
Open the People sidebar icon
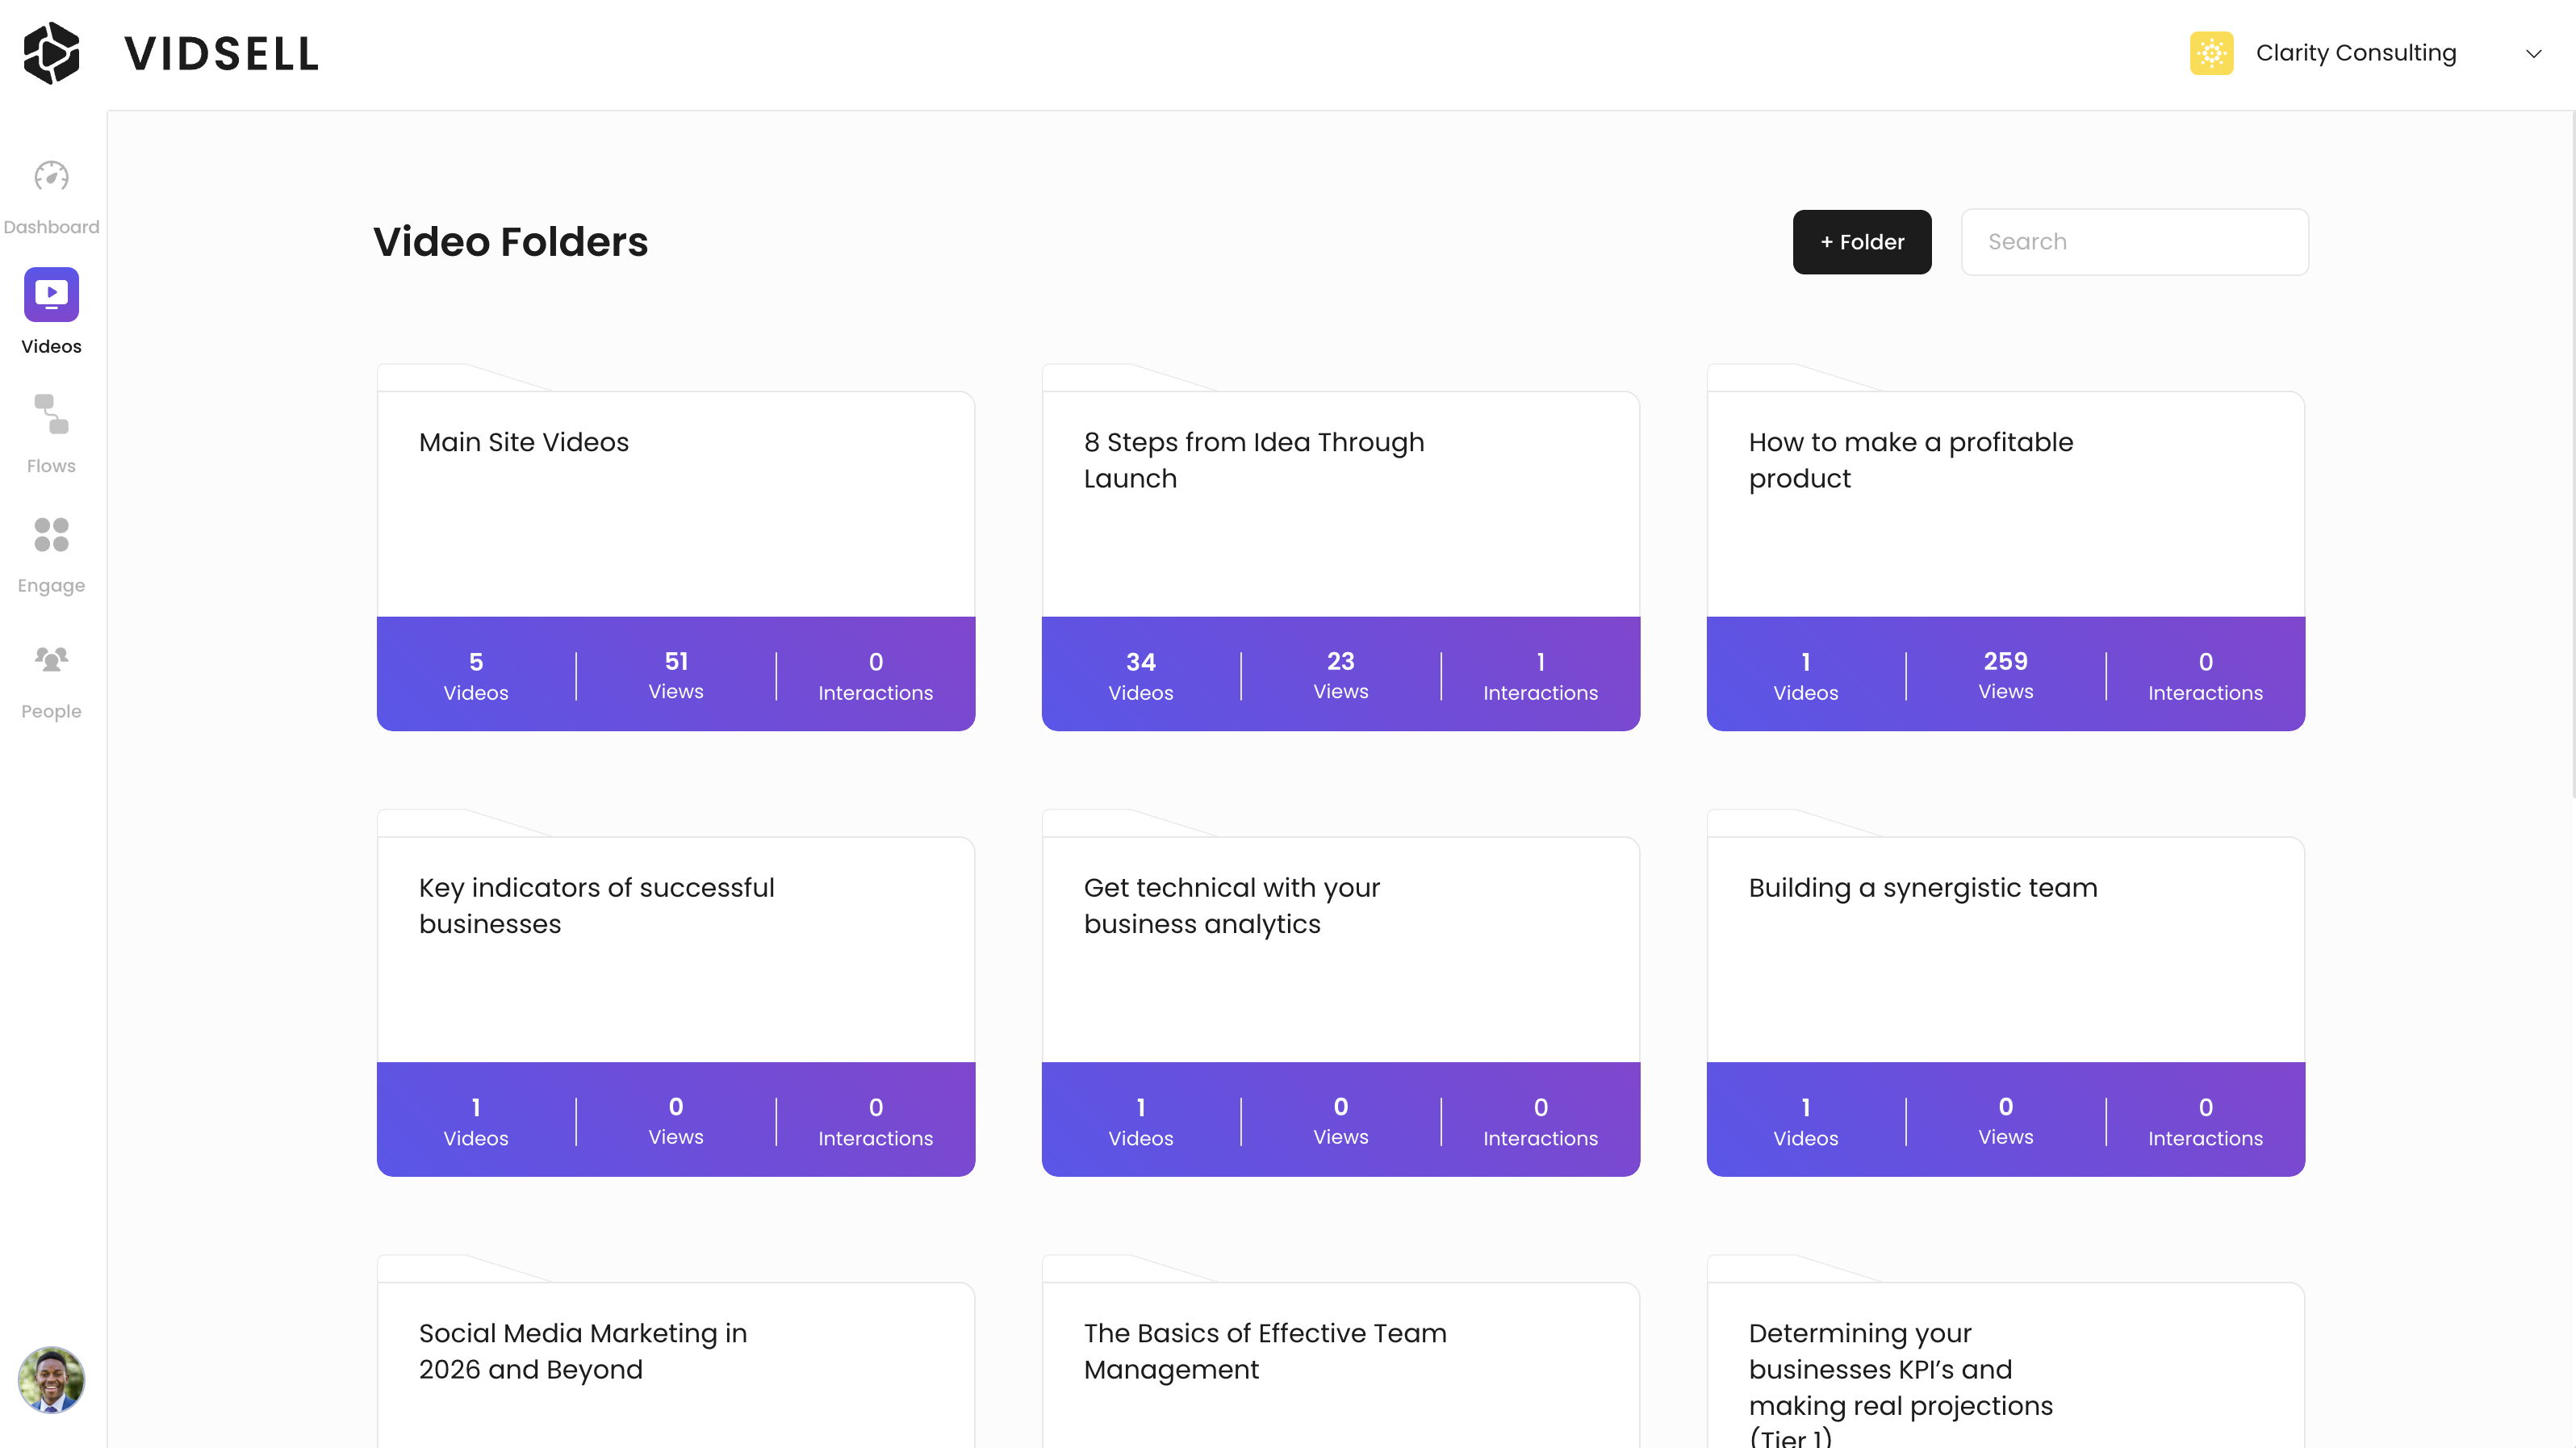pos(51,659)
